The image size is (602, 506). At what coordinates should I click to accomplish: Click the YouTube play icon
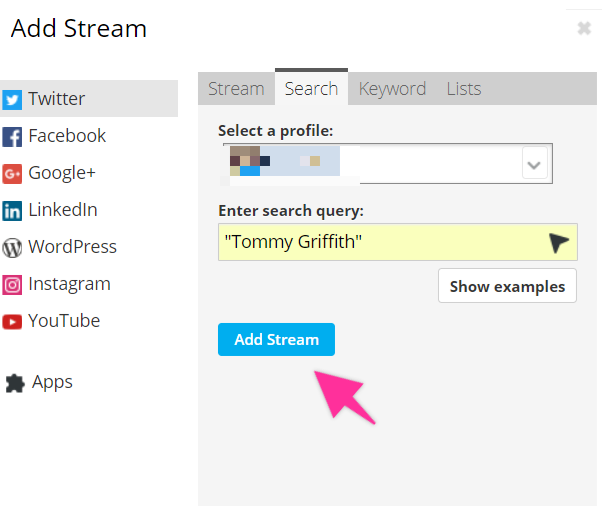tap(13, 321)
